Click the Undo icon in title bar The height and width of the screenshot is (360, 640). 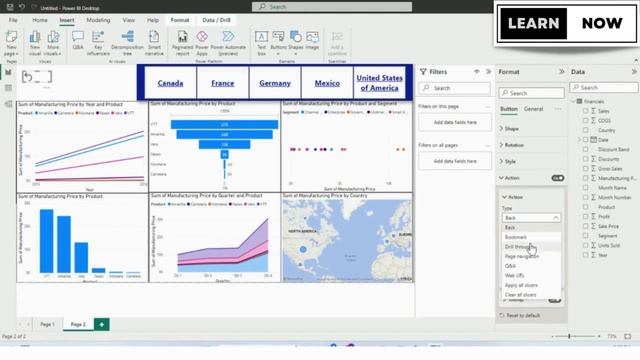22,7
